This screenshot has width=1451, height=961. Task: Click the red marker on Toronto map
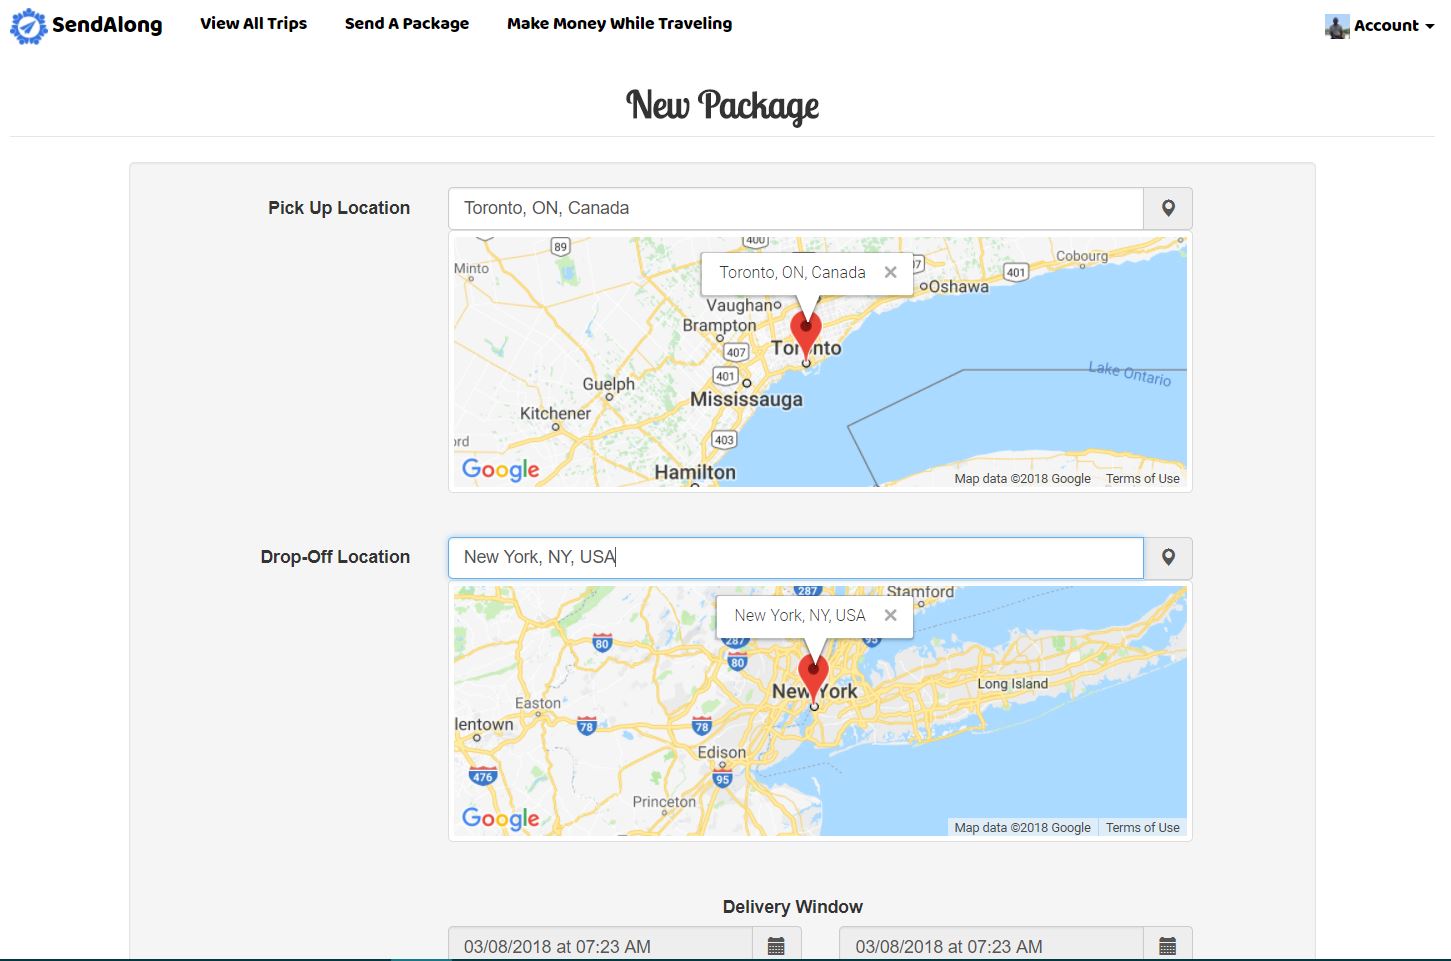click(x=806, y=335)
